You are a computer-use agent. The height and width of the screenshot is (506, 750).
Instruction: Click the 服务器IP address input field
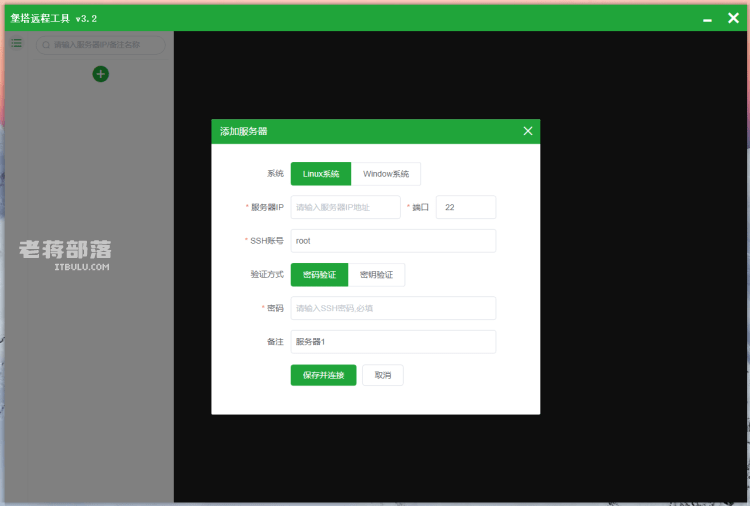click(x=345, y=207)
